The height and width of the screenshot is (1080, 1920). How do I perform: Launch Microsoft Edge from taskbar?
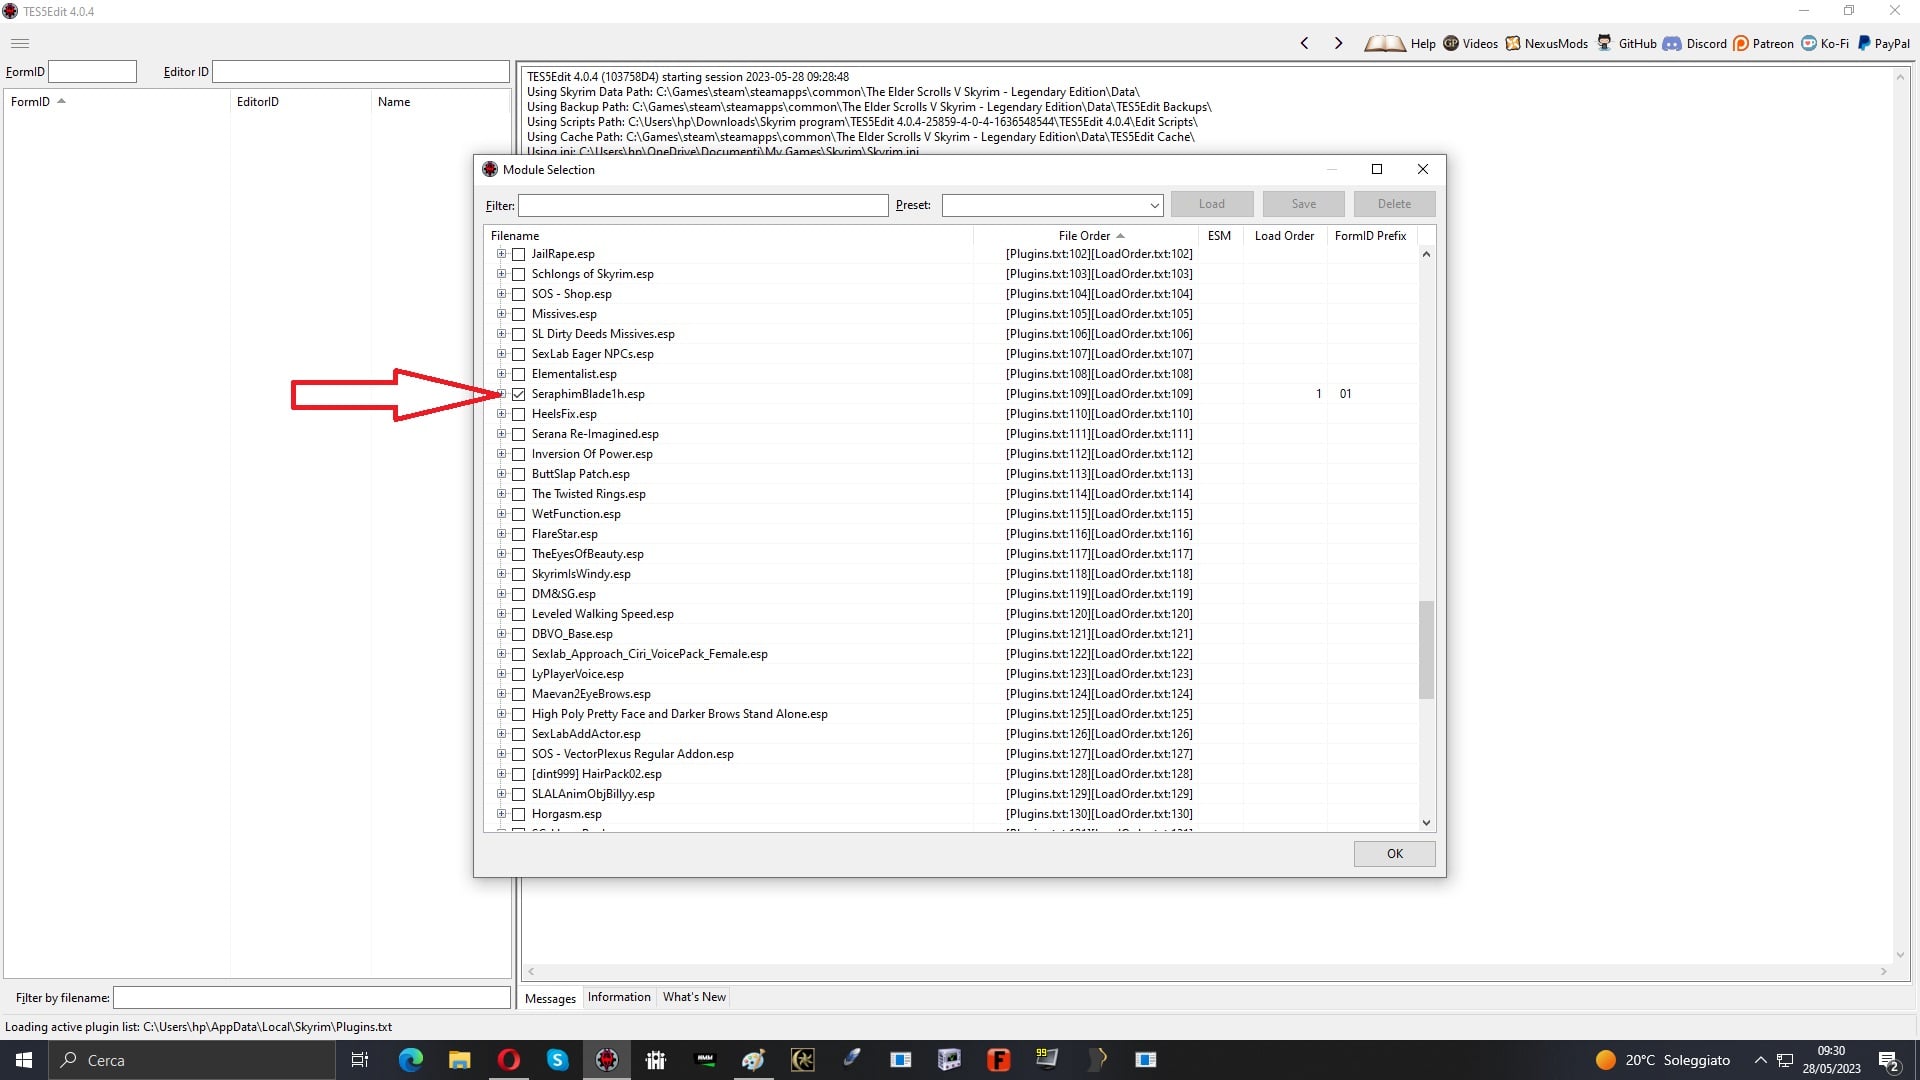click(x=411, y=1060)
